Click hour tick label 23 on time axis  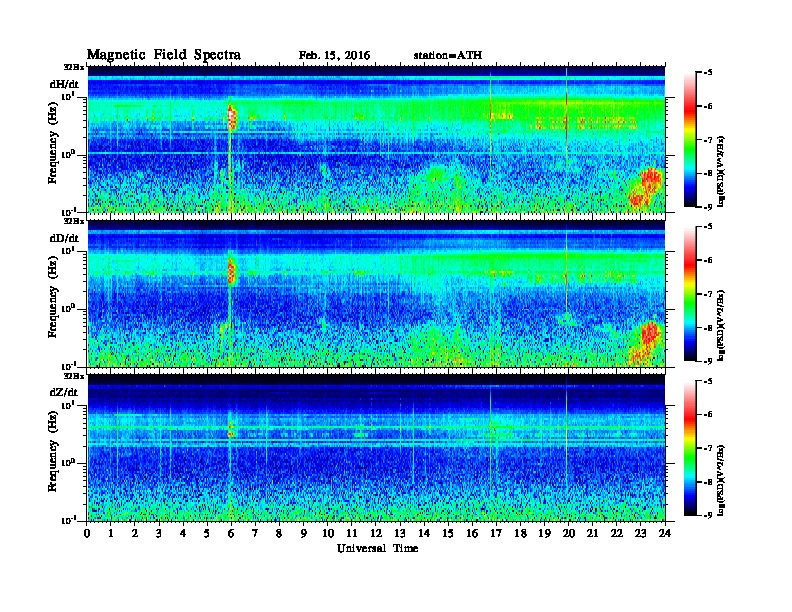click(x=641, y=533)
